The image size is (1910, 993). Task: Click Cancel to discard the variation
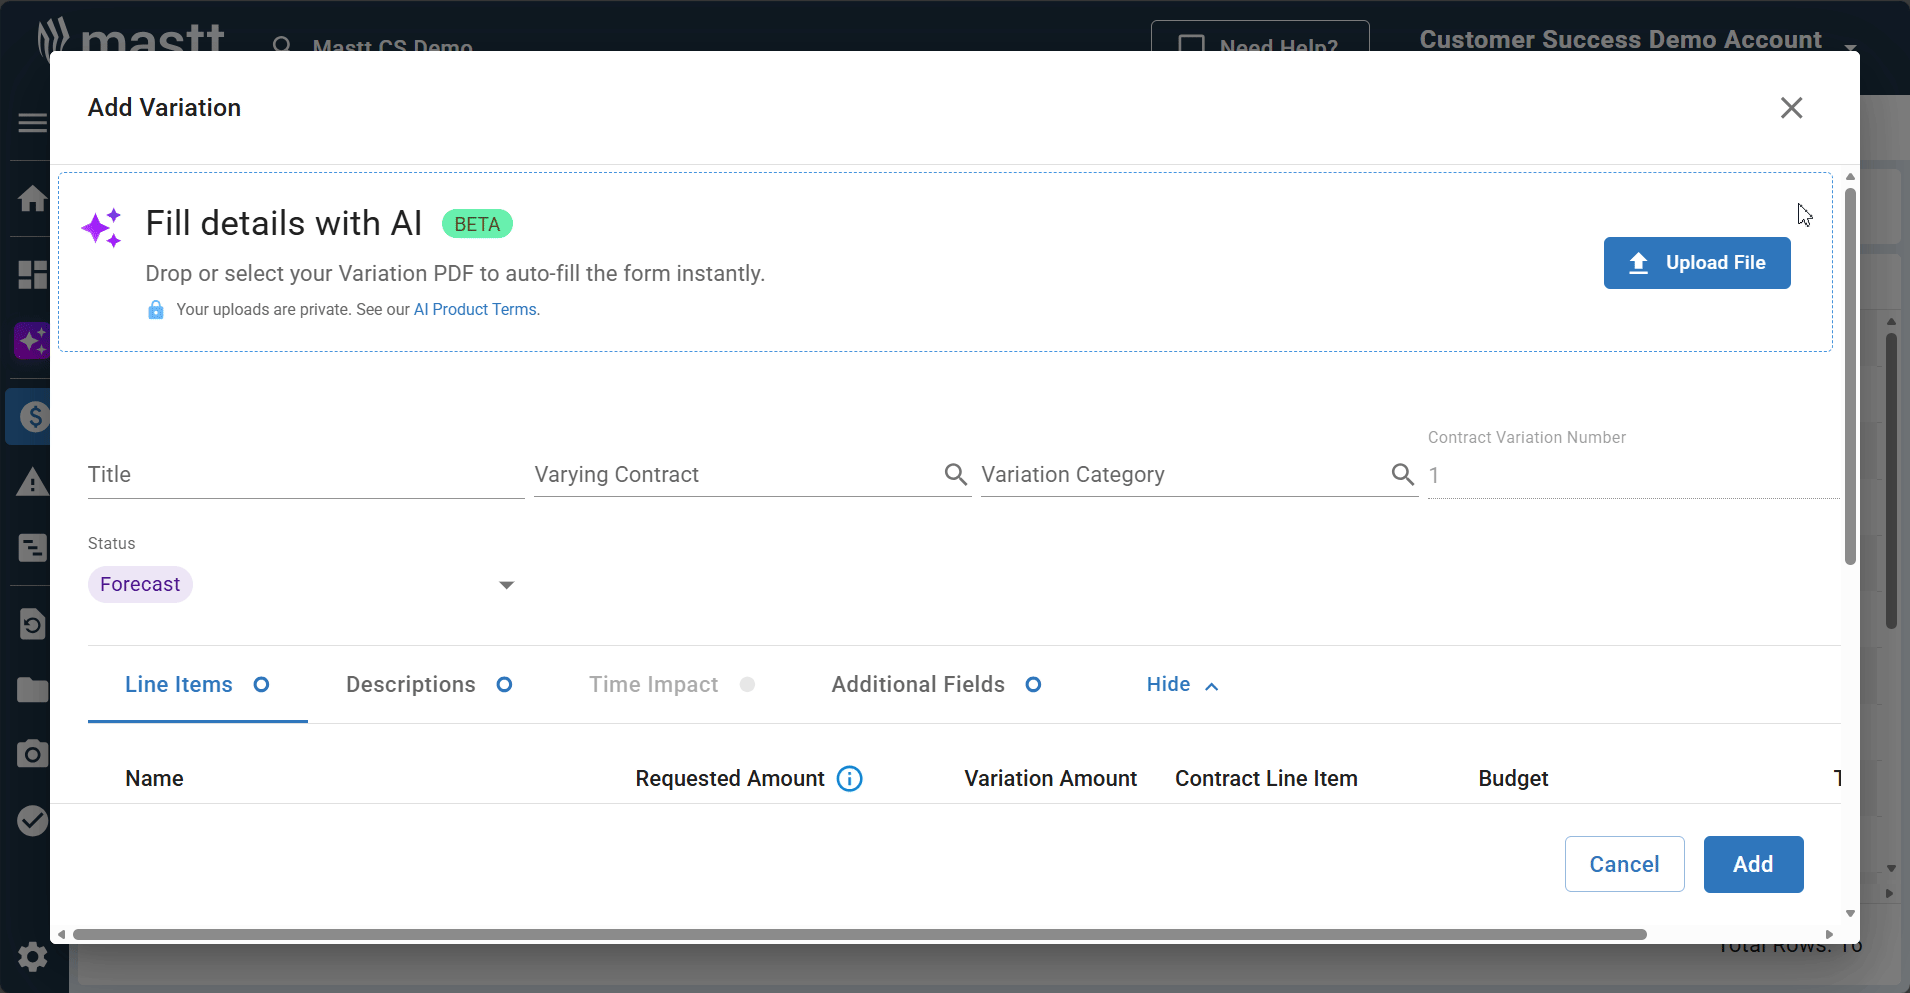coord(1624,864)
